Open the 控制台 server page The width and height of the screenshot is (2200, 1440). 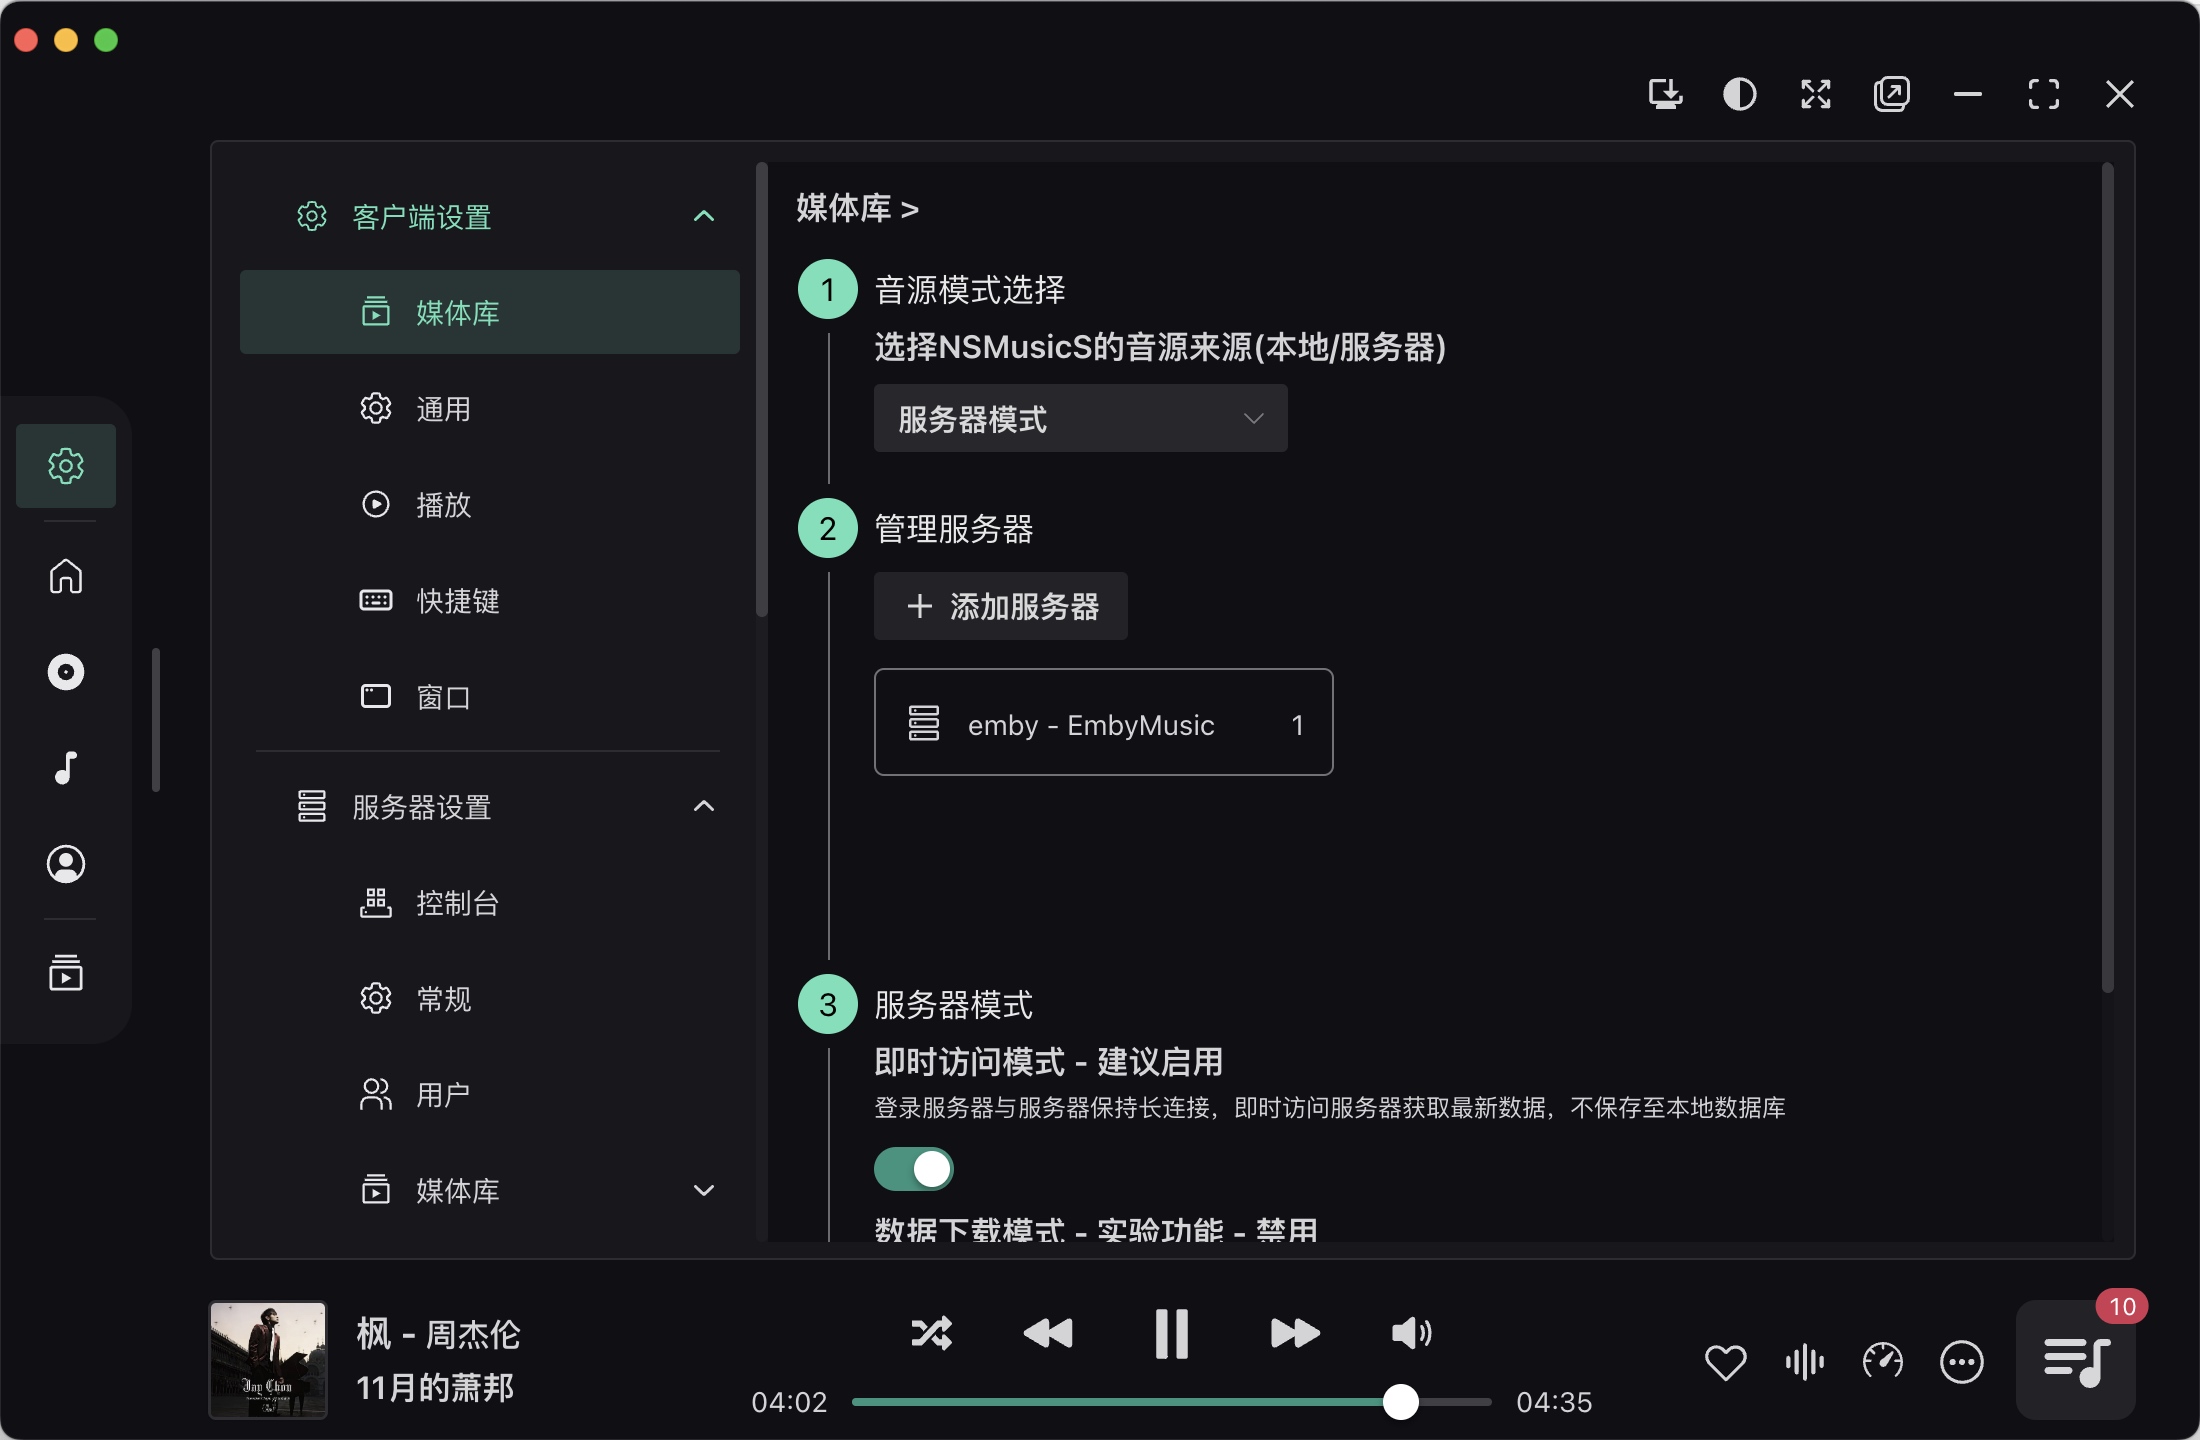(x=490, y=903)
